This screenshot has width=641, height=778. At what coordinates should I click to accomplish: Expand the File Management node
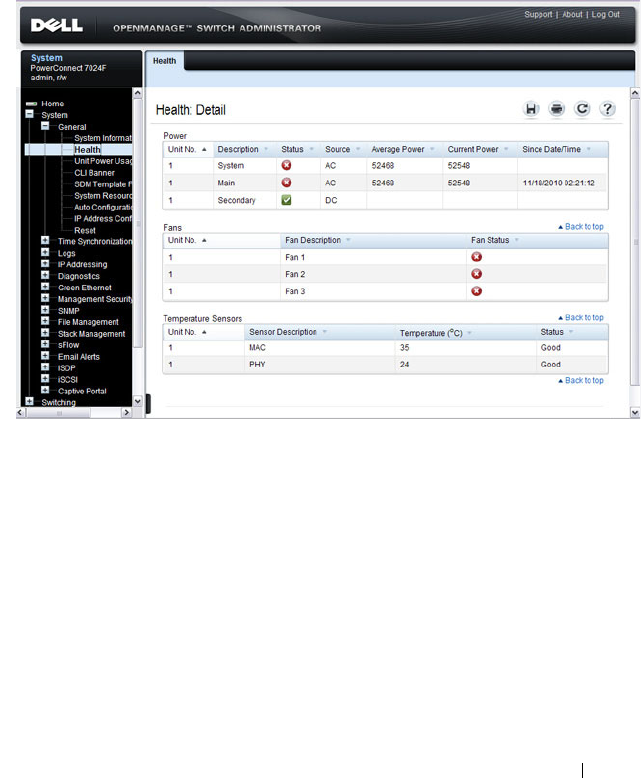45,321
